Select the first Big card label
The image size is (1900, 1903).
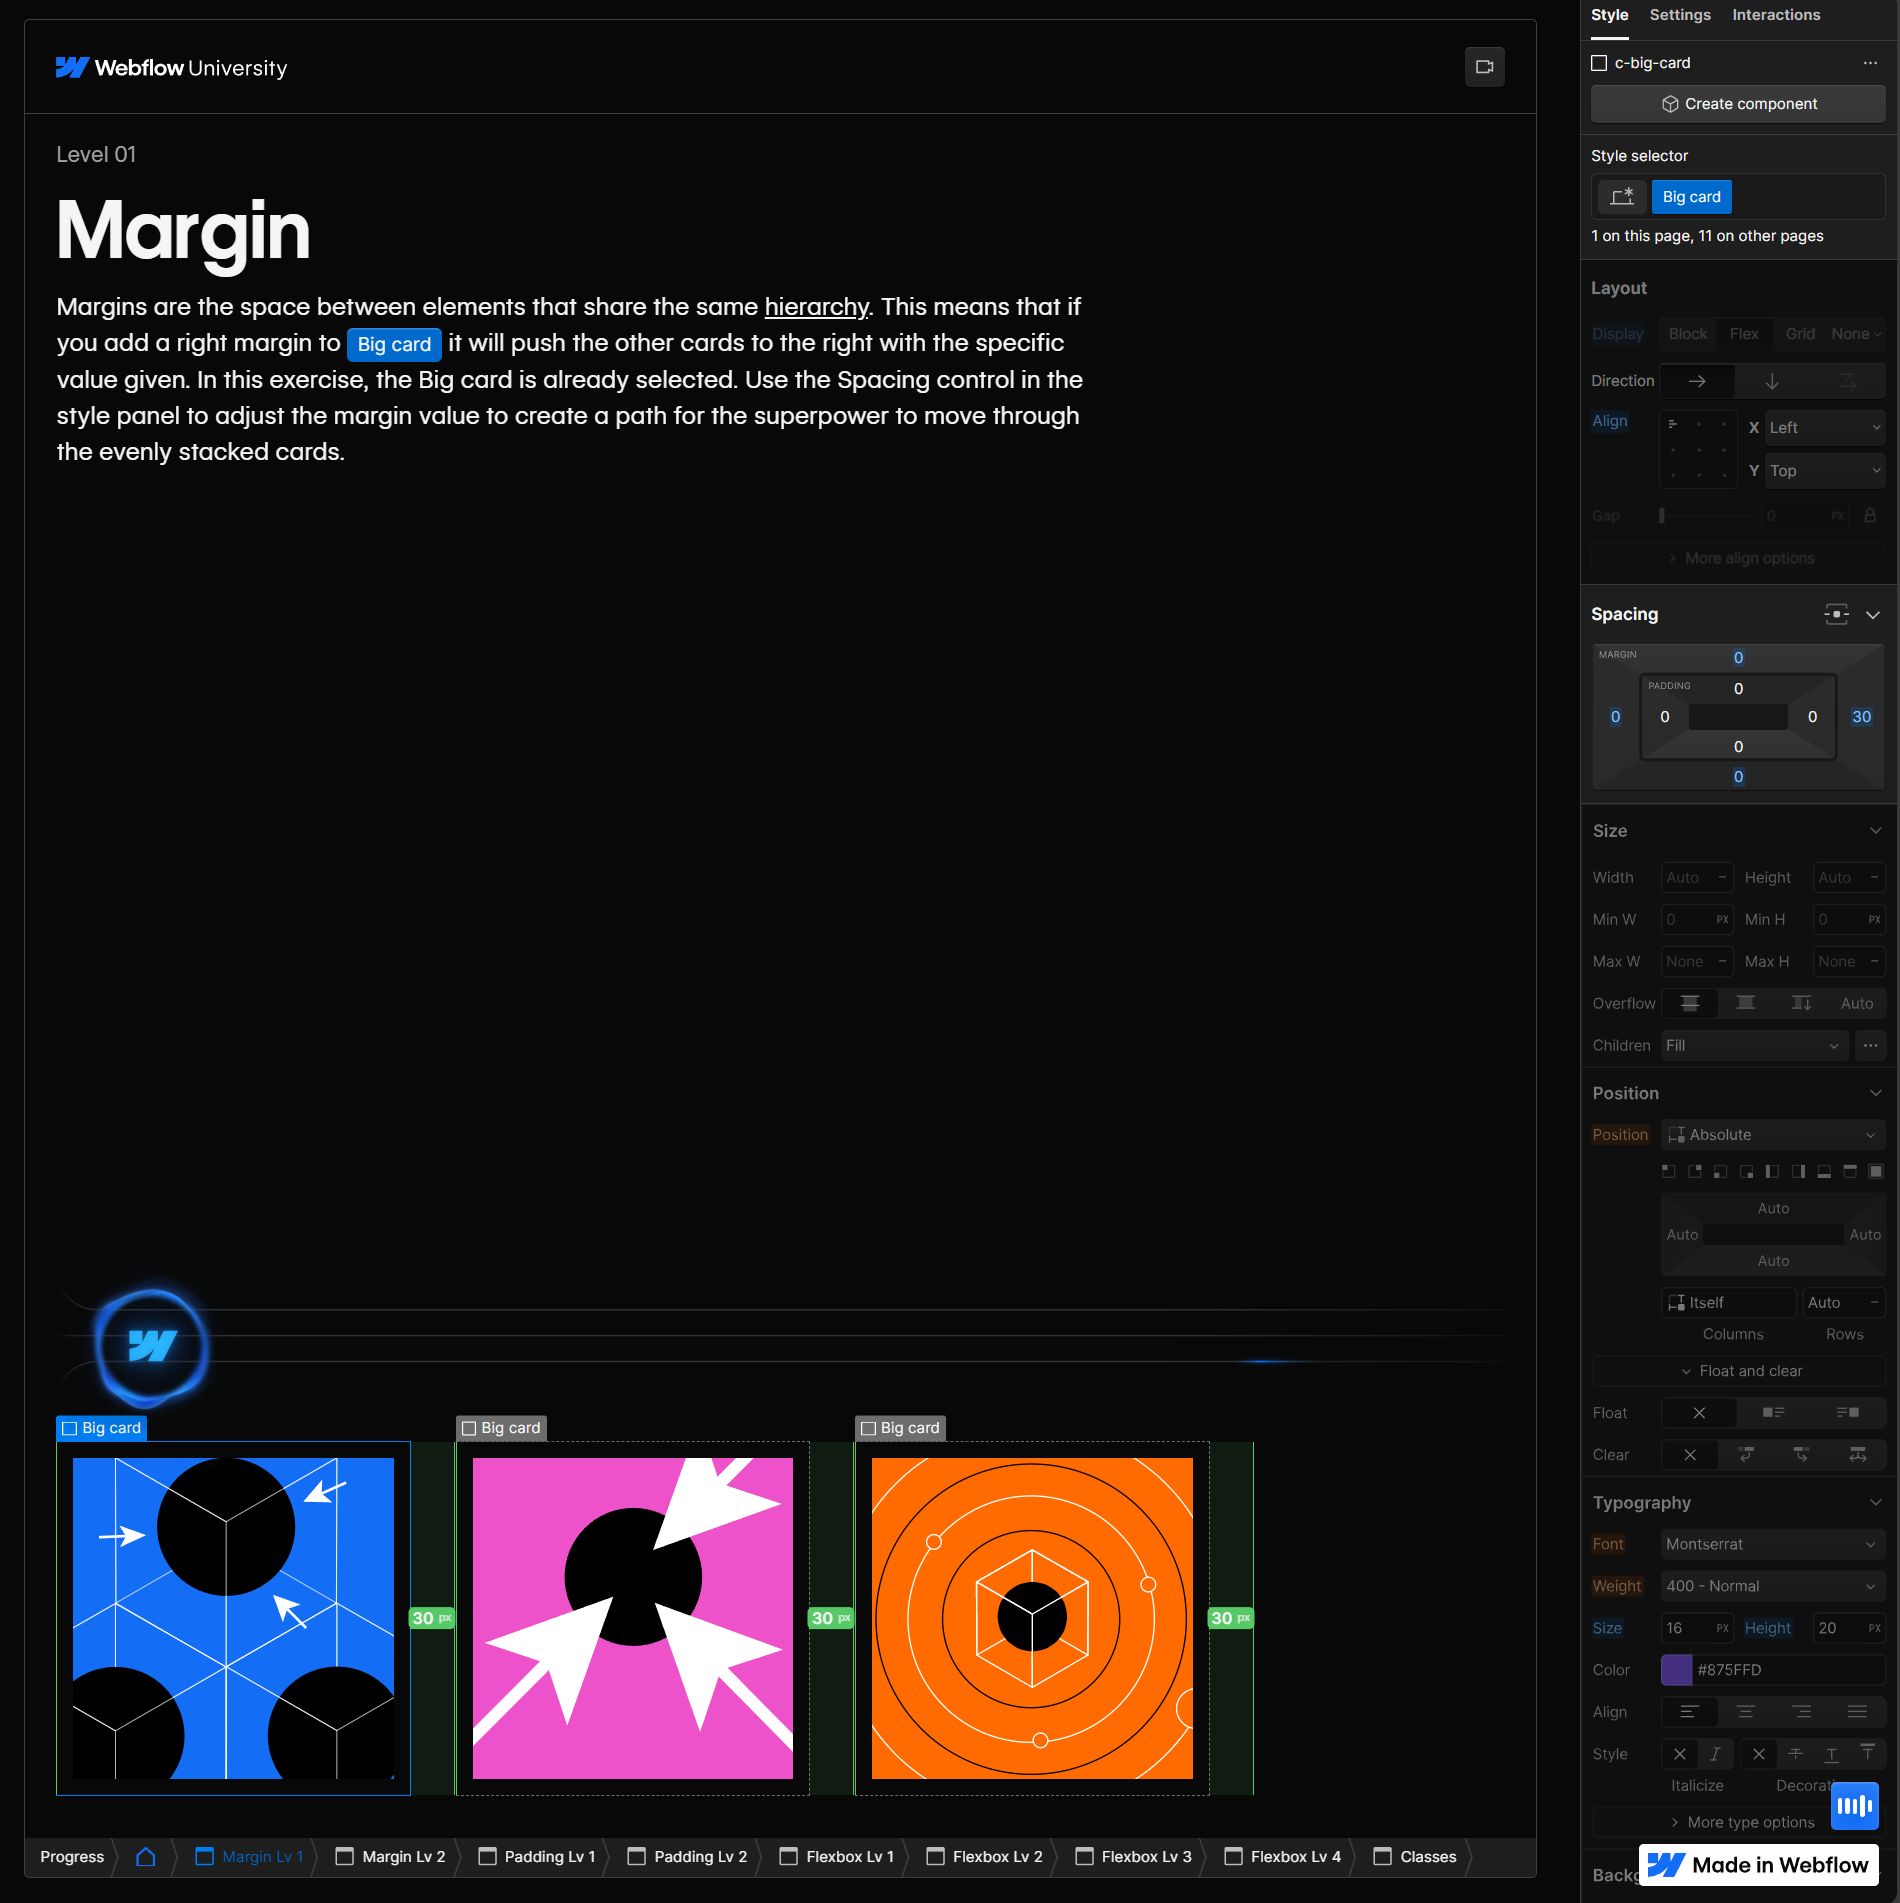pyautogui.click(x=101, y=1428)
